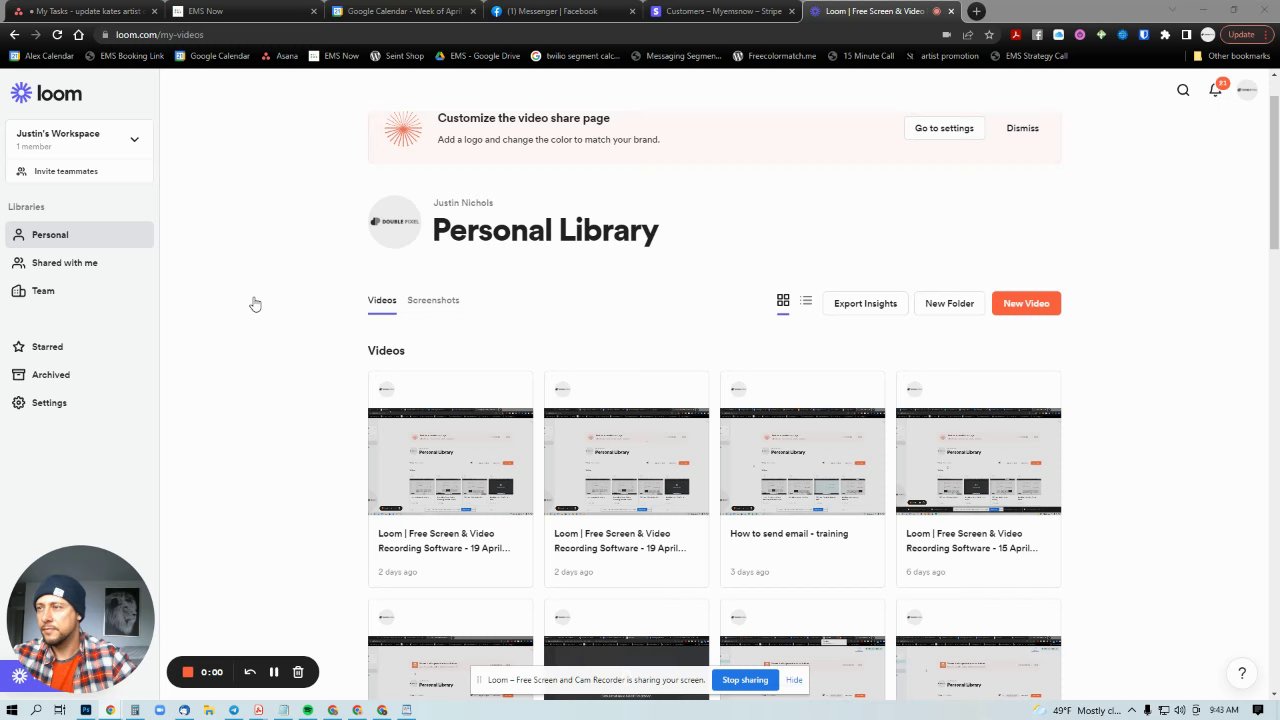Open the account avatar menu

pos(1247,90)
